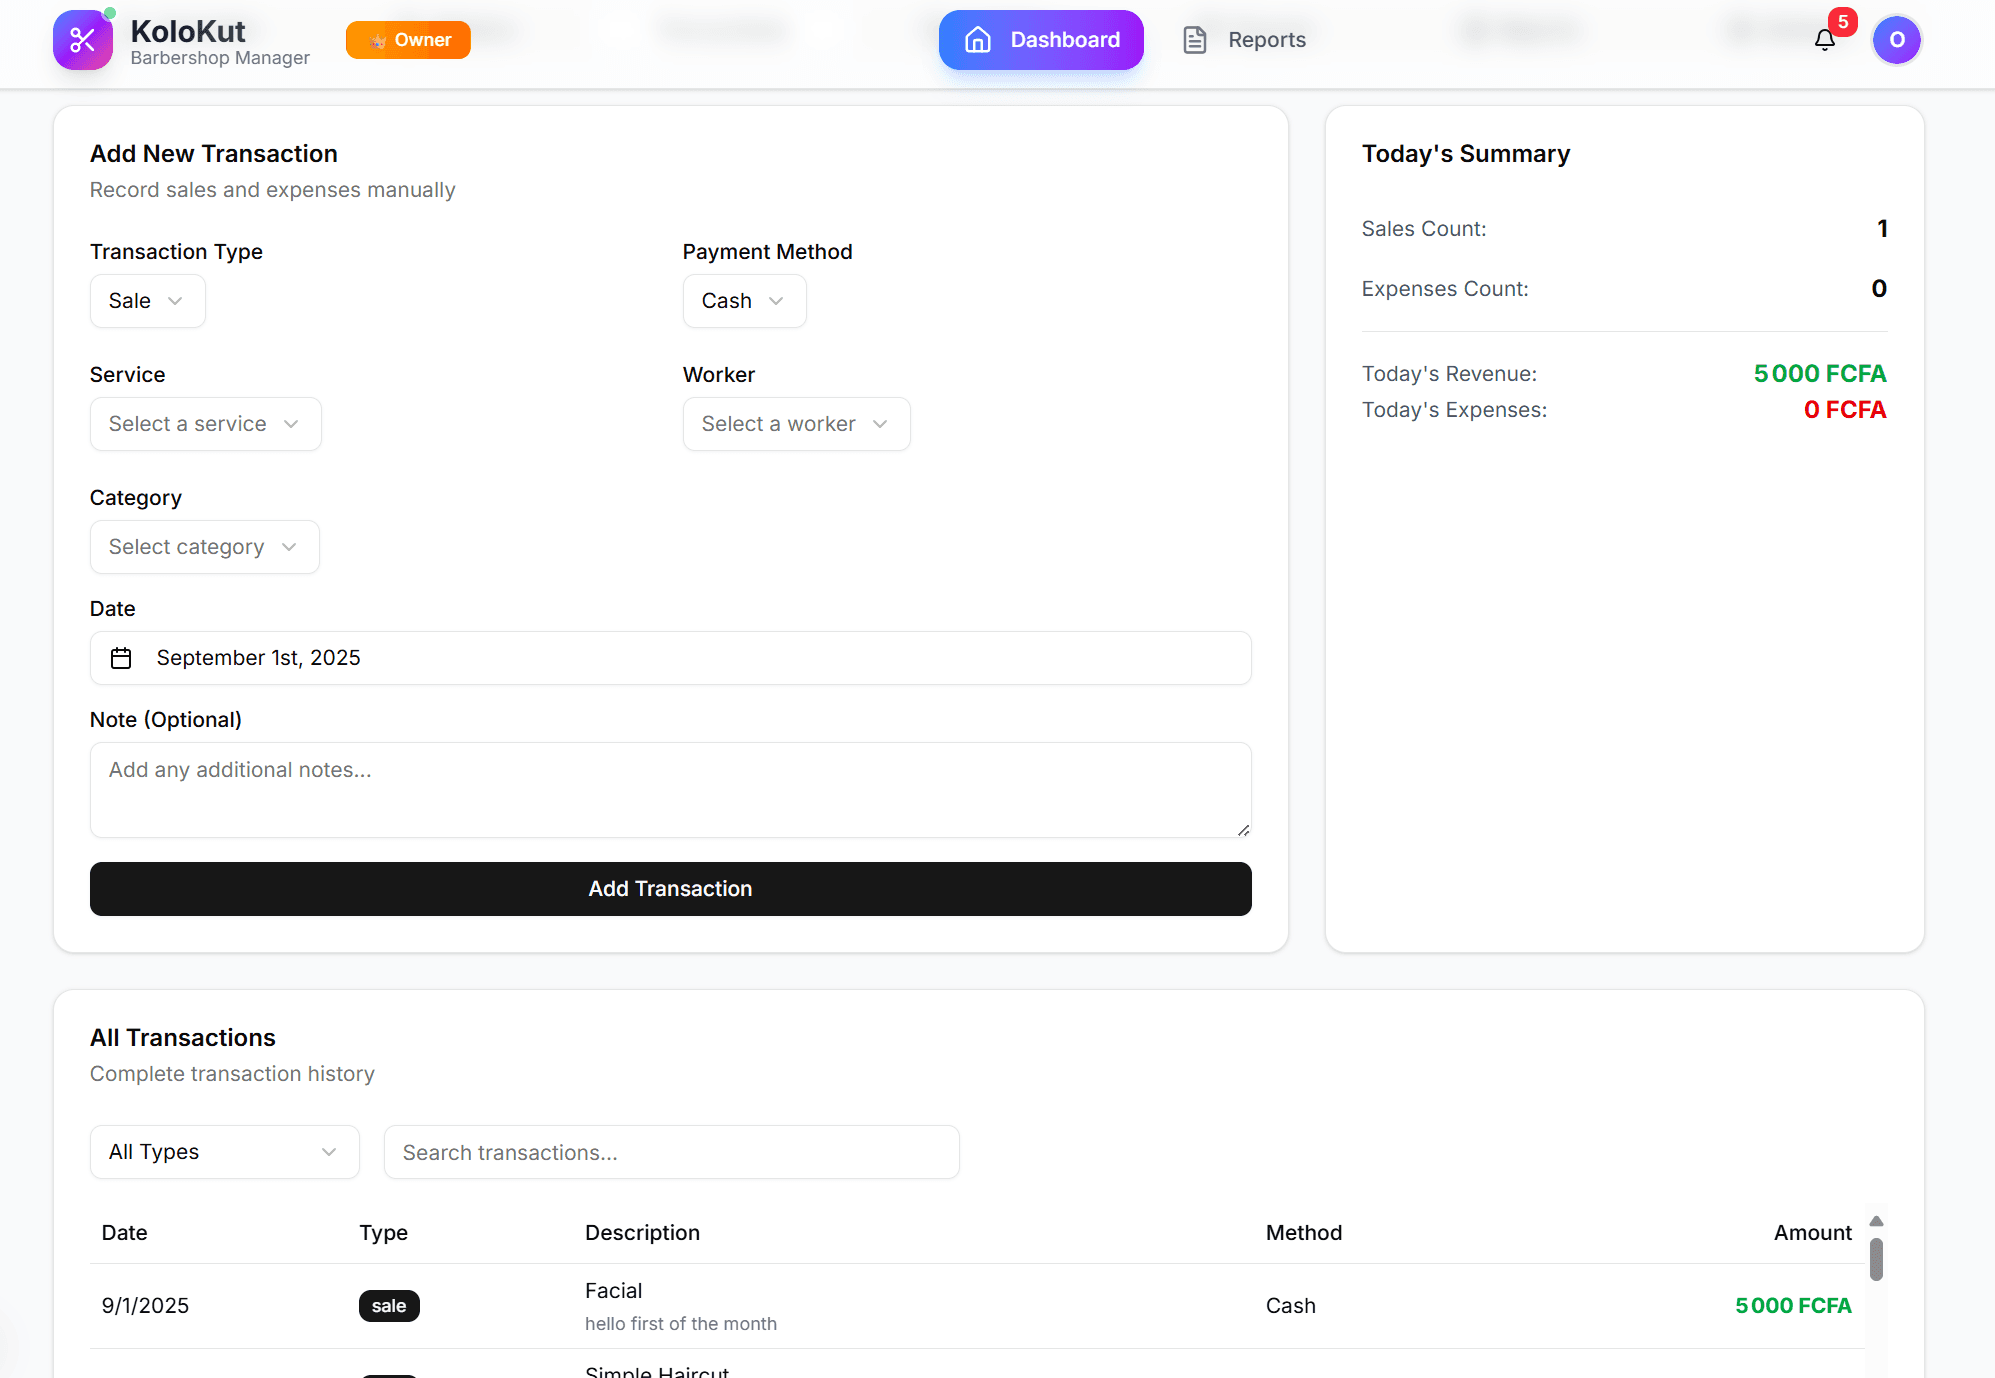The height and width of the screenshot is (1378, 1995).
Task: Expand the Select category dropdown
Action: pos(204,546)
